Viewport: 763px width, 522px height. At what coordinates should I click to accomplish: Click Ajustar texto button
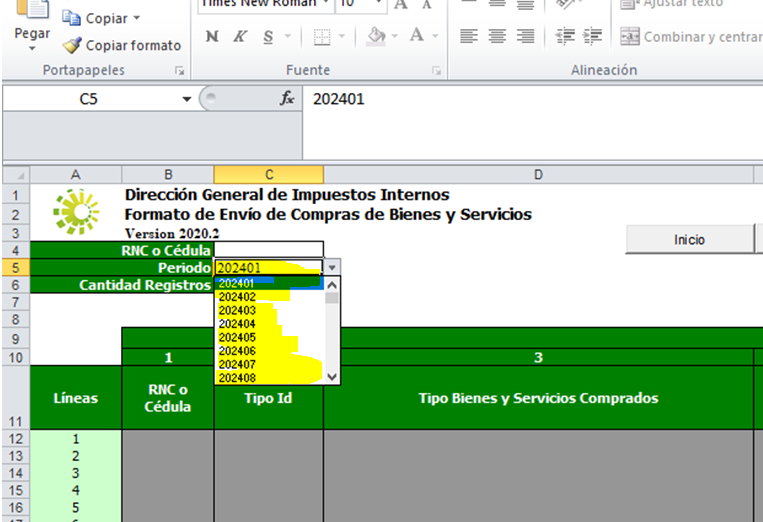click(672, 4)
